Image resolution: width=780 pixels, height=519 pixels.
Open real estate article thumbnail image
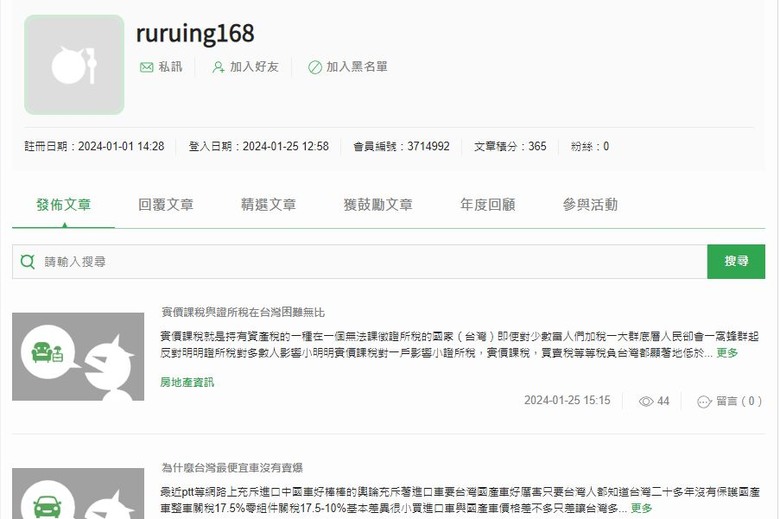pos(78,357)
